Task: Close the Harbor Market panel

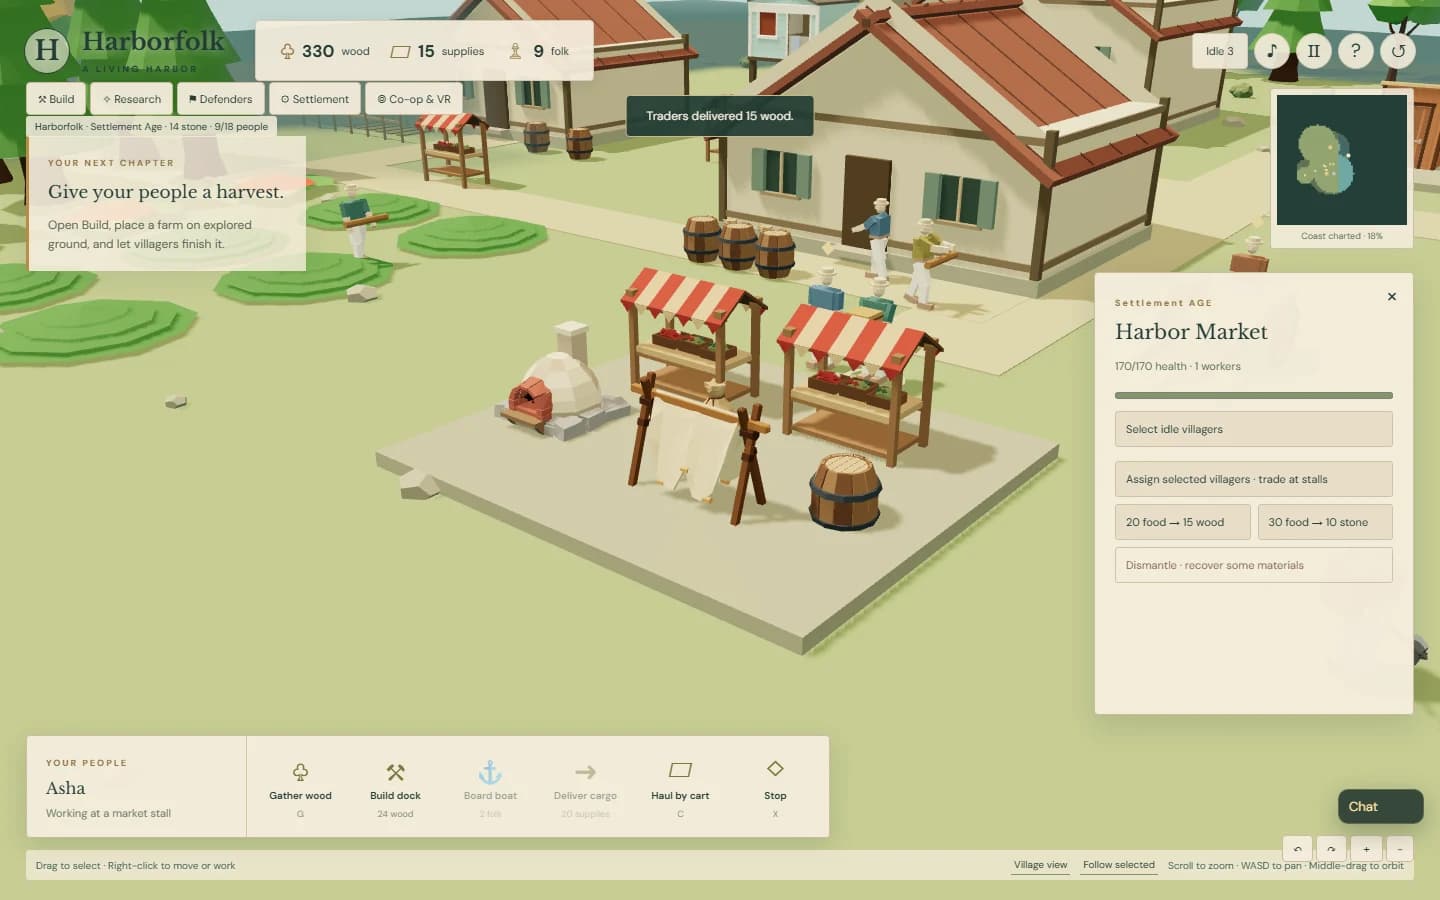Action: tap(1392, 296)
